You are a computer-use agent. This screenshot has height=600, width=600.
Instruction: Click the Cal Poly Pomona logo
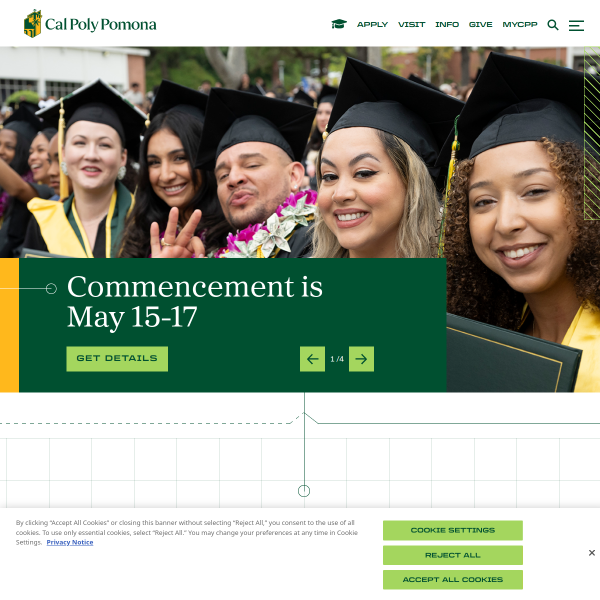click(90, 24)
